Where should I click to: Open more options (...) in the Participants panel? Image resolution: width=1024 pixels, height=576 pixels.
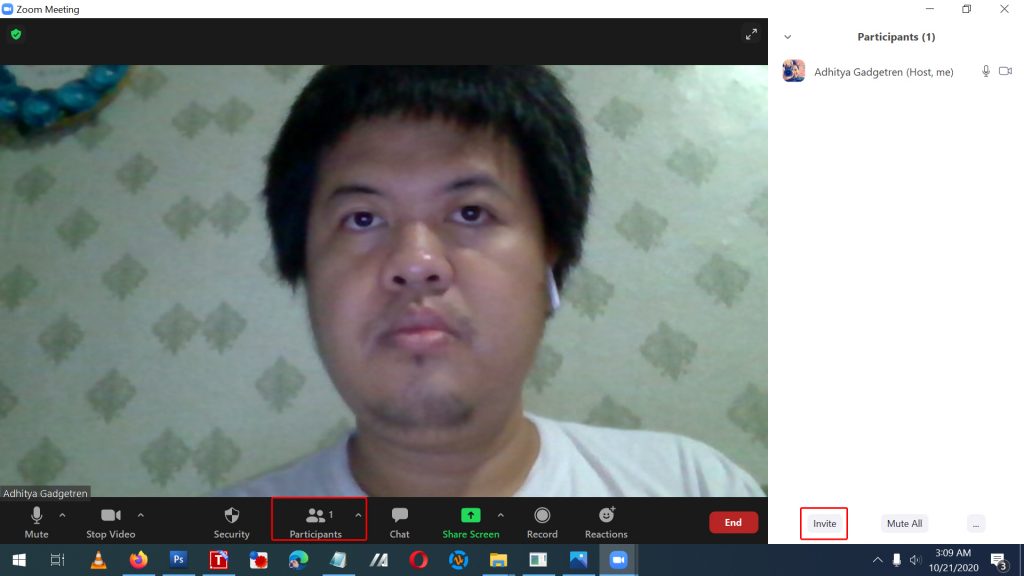point(975,523)
